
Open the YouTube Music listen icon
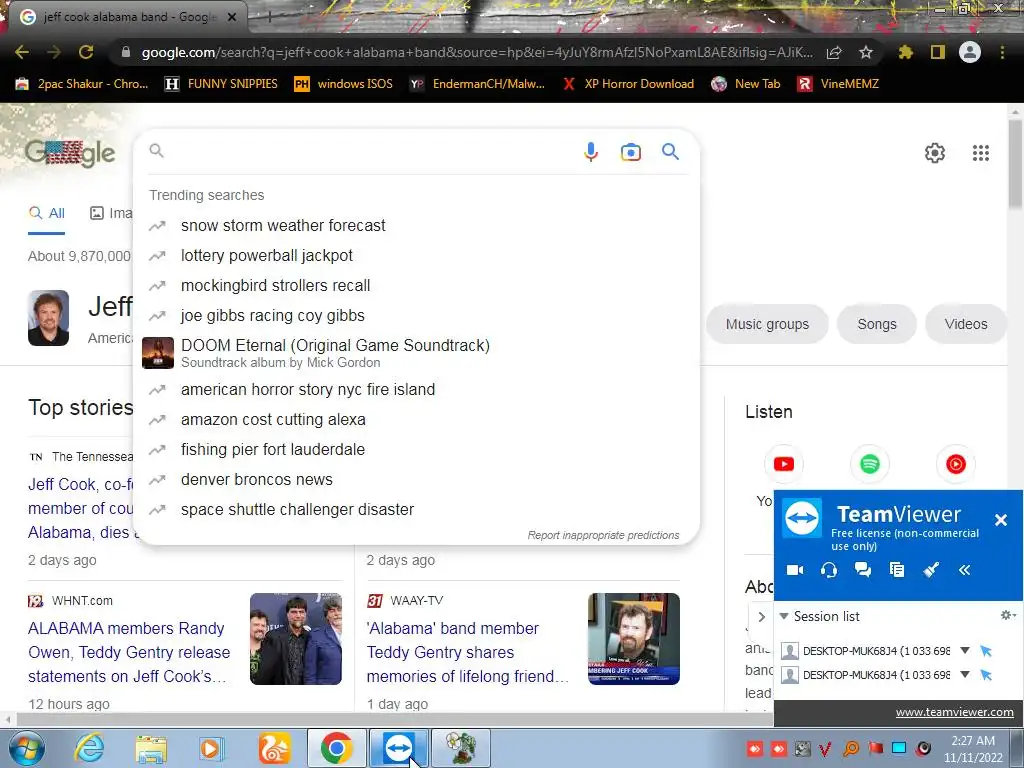tap(955, 464)
